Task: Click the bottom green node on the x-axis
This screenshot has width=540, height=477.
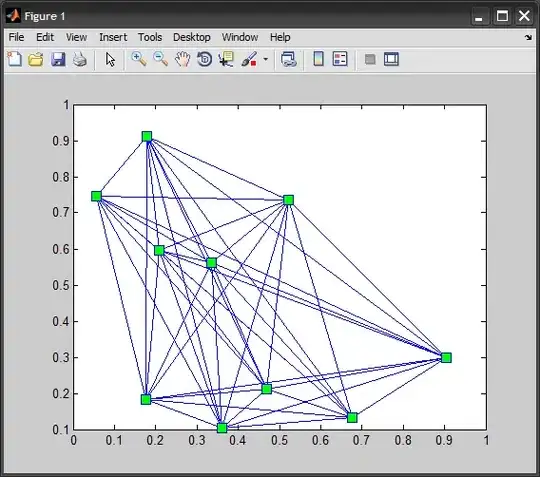Action: tap(222, 428)
